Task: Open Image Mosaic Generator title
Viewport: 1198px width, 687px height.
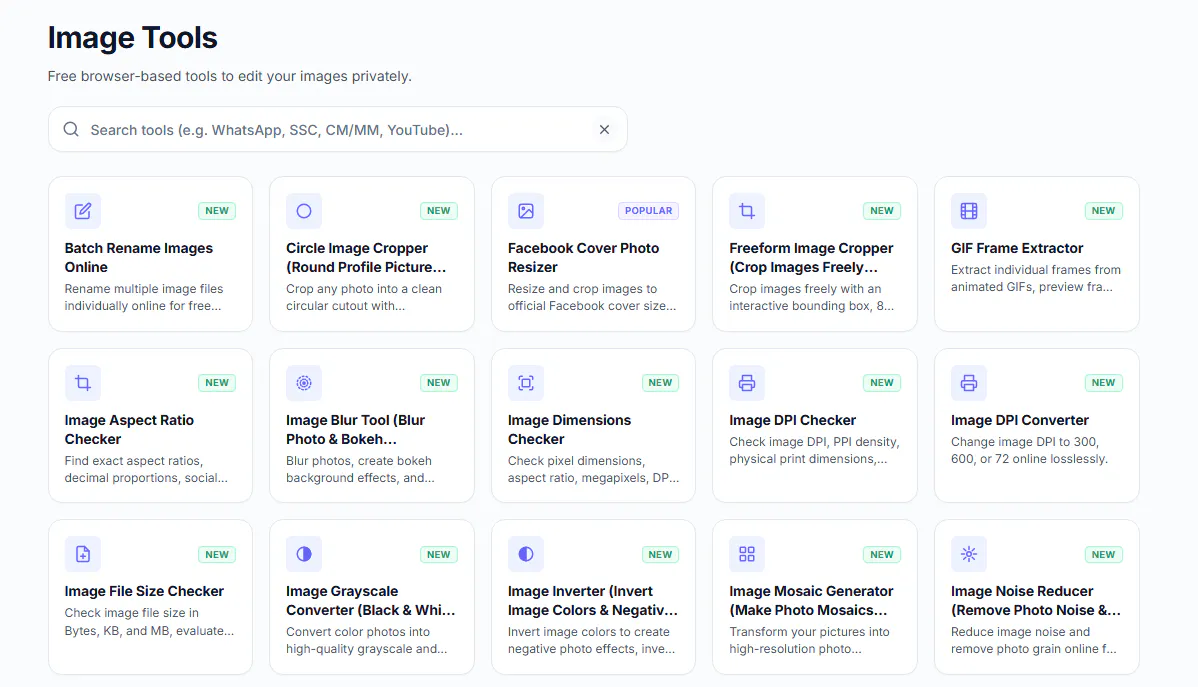Action: click(x=811, y=601)
